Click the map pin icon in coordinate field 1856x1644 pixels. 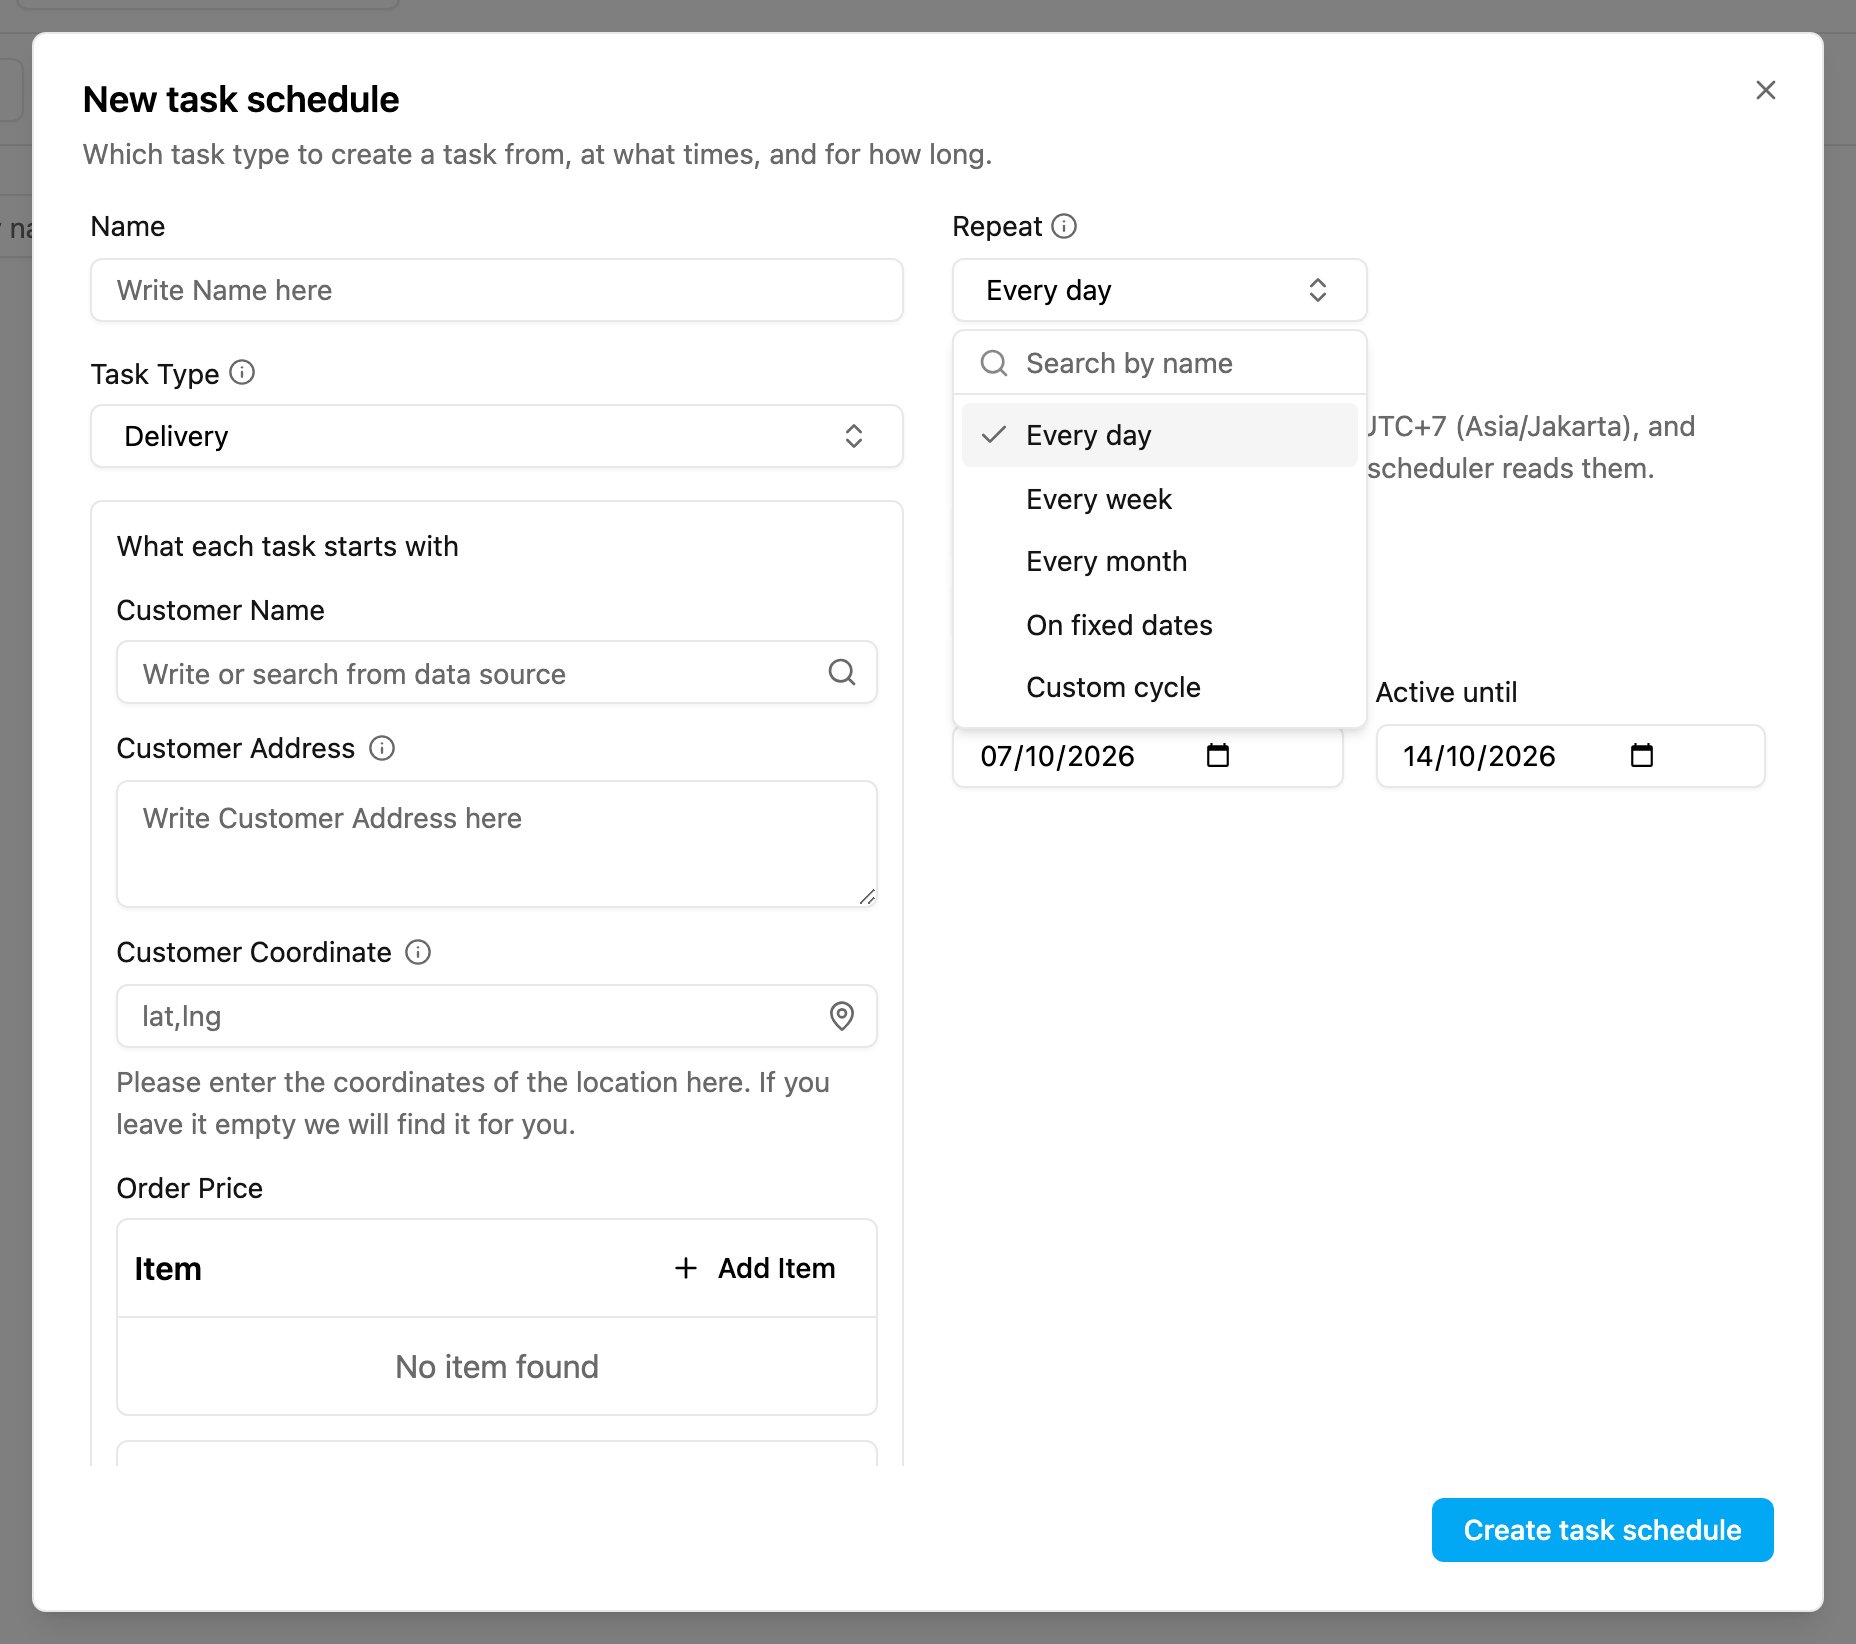tap(842, 1016)
